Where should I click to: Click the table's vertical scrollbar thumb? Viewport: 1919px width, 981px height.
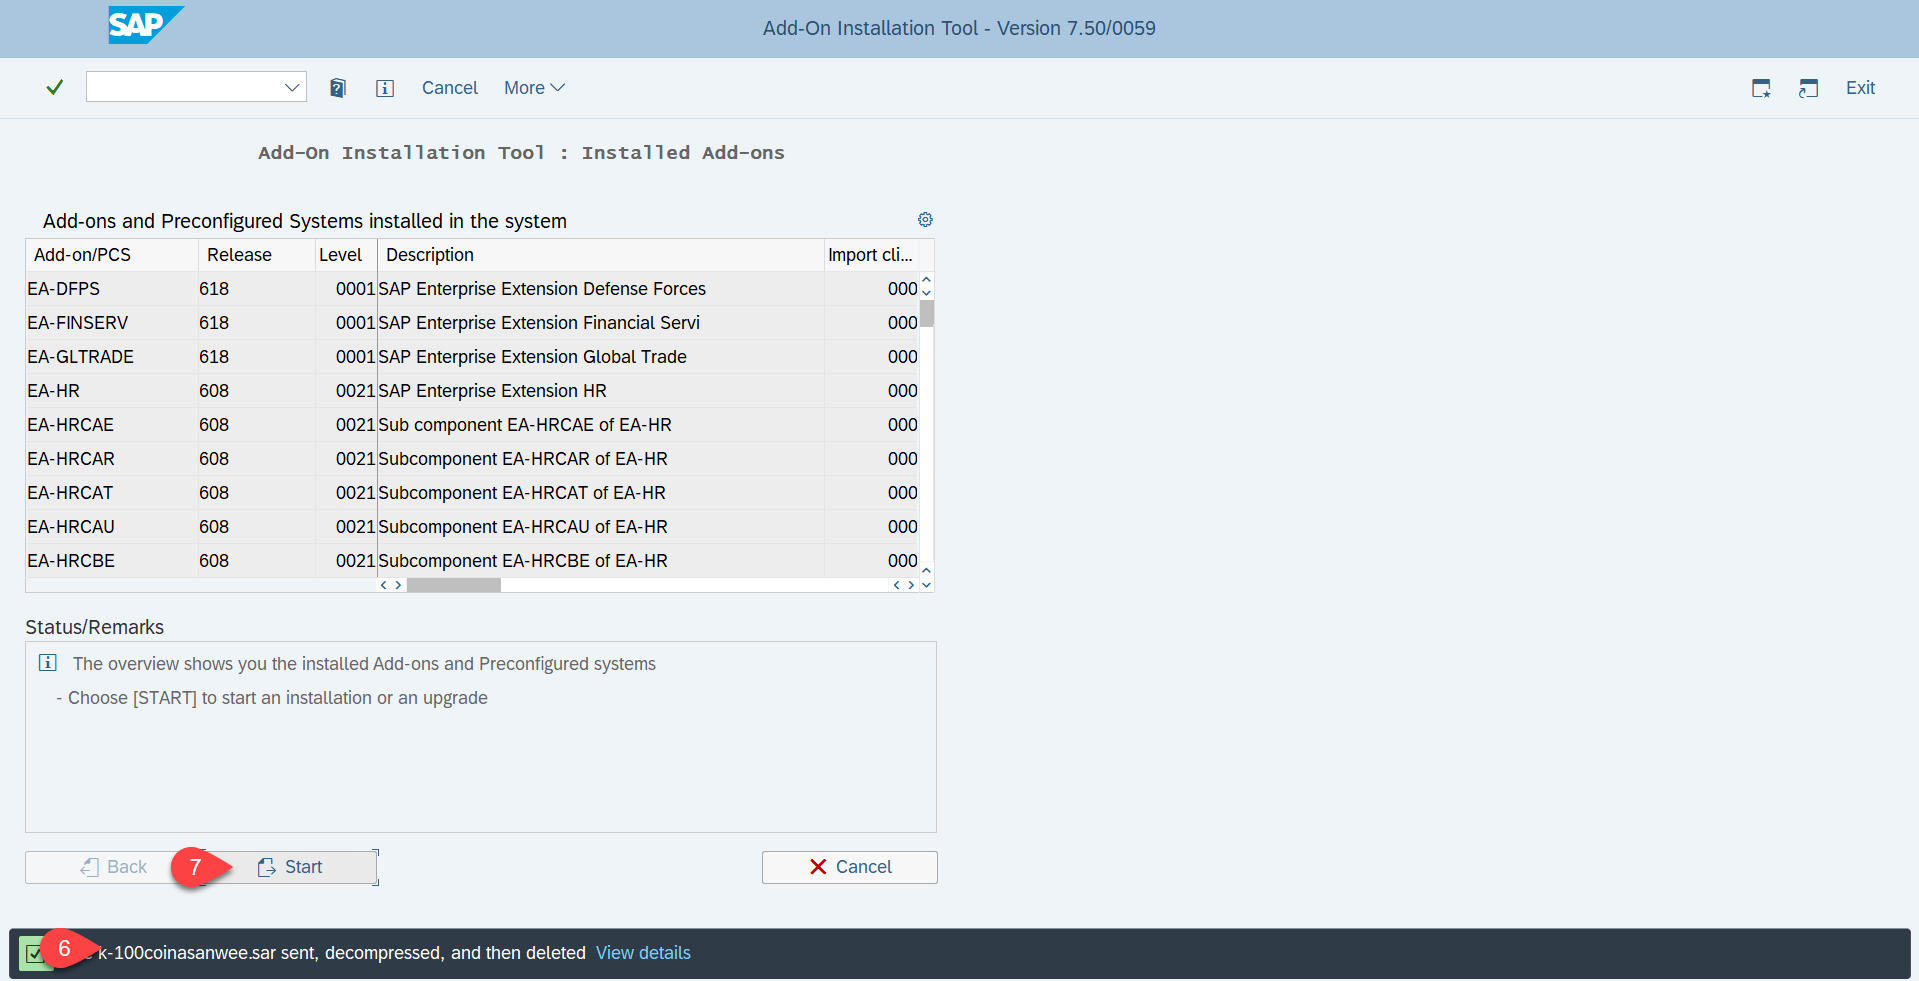coord(927,313)
